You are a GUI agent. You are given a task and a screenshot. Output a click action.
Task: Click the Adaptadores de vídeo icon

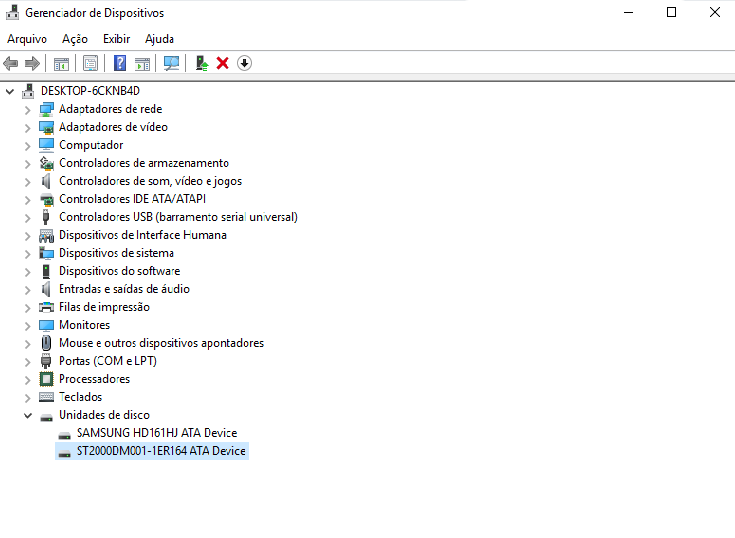coord(46,127)
